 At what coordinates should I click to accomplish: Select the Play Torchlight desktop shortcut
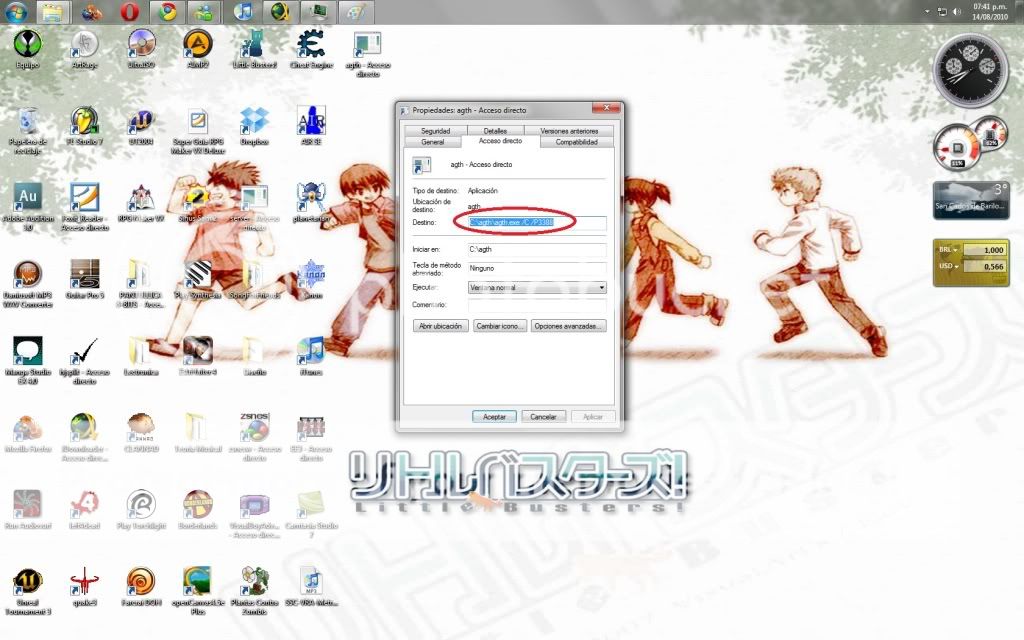coord(141,510)
